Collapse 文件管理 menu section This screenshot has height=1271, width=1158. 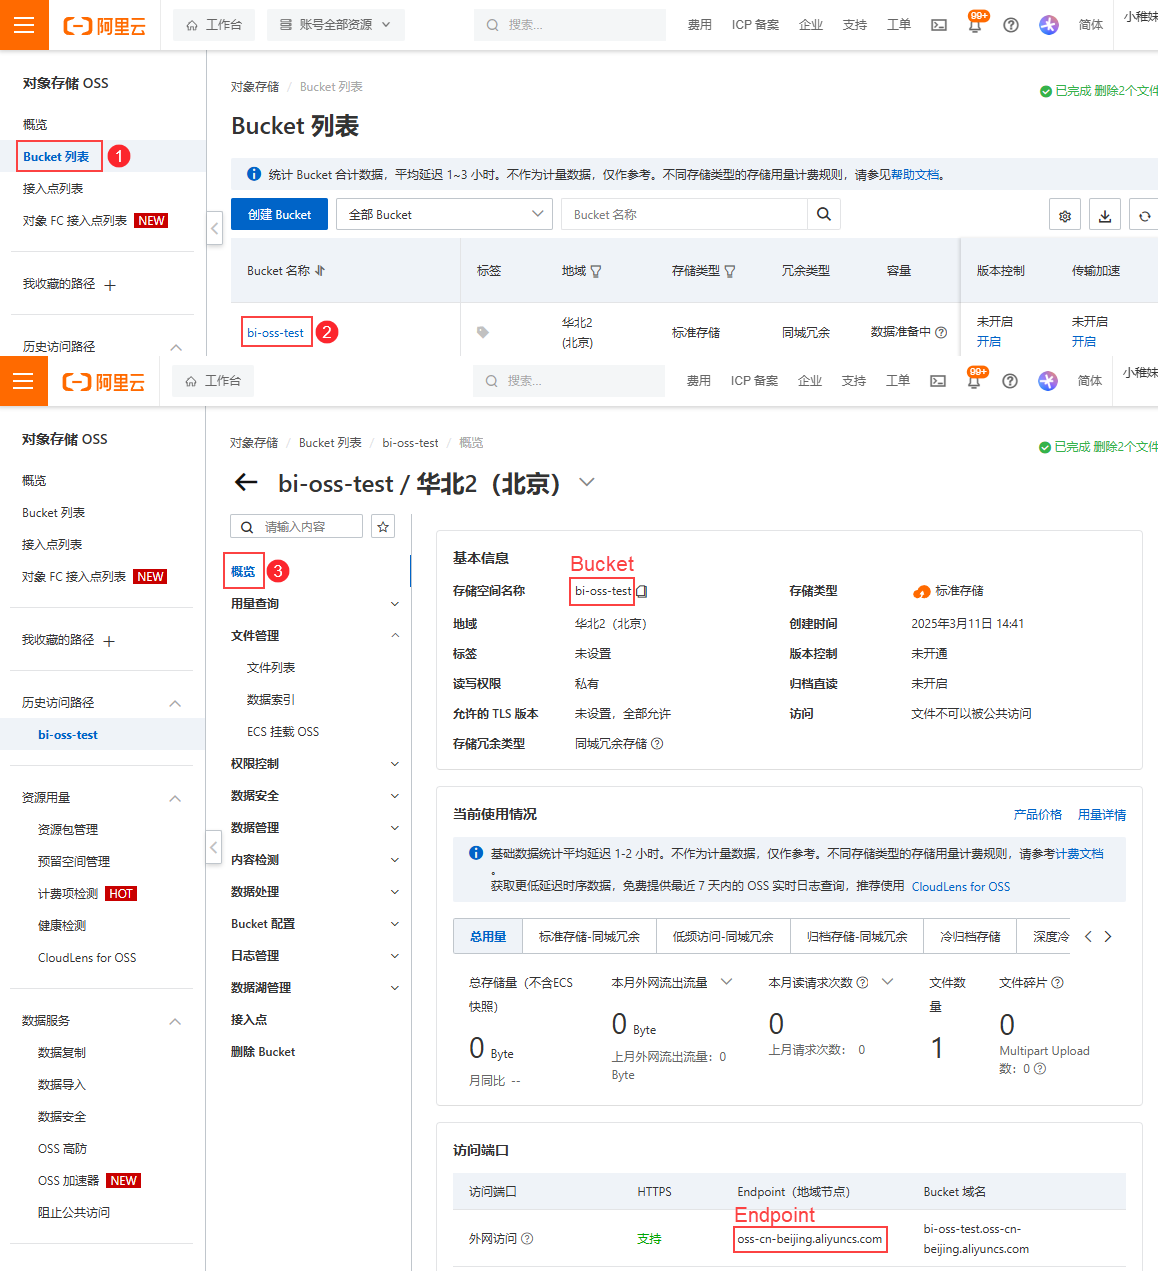tap(395, 636)
